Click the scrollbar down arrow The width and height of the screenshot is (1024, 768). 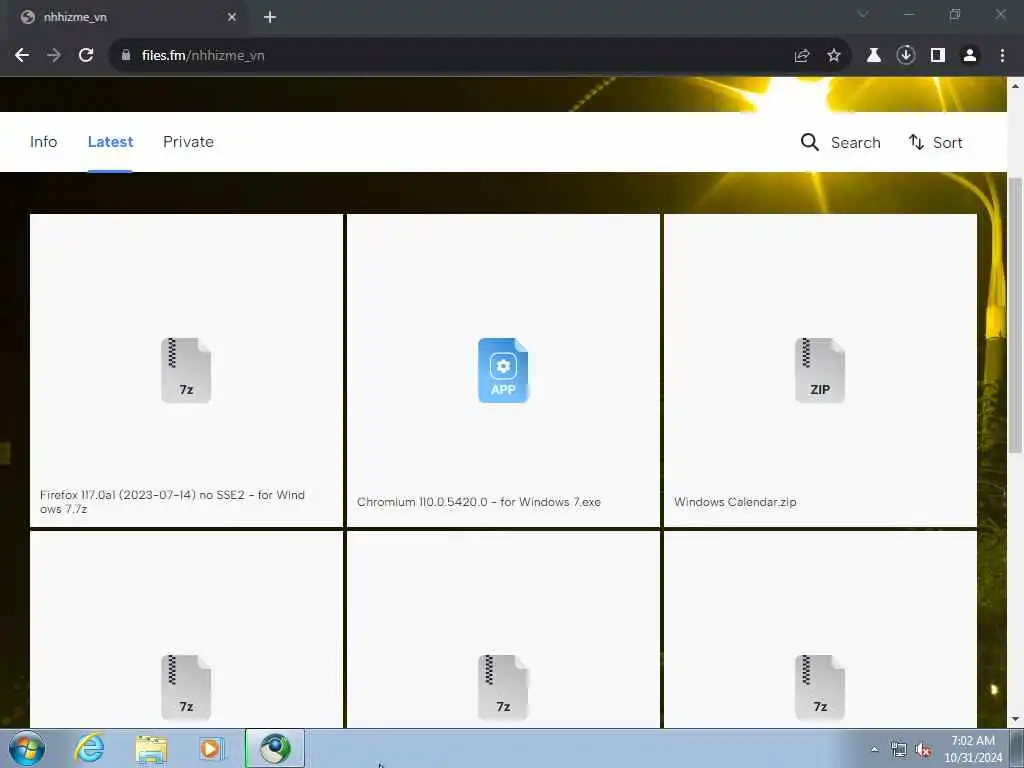pyautogui.click(x=1015, y=720)
